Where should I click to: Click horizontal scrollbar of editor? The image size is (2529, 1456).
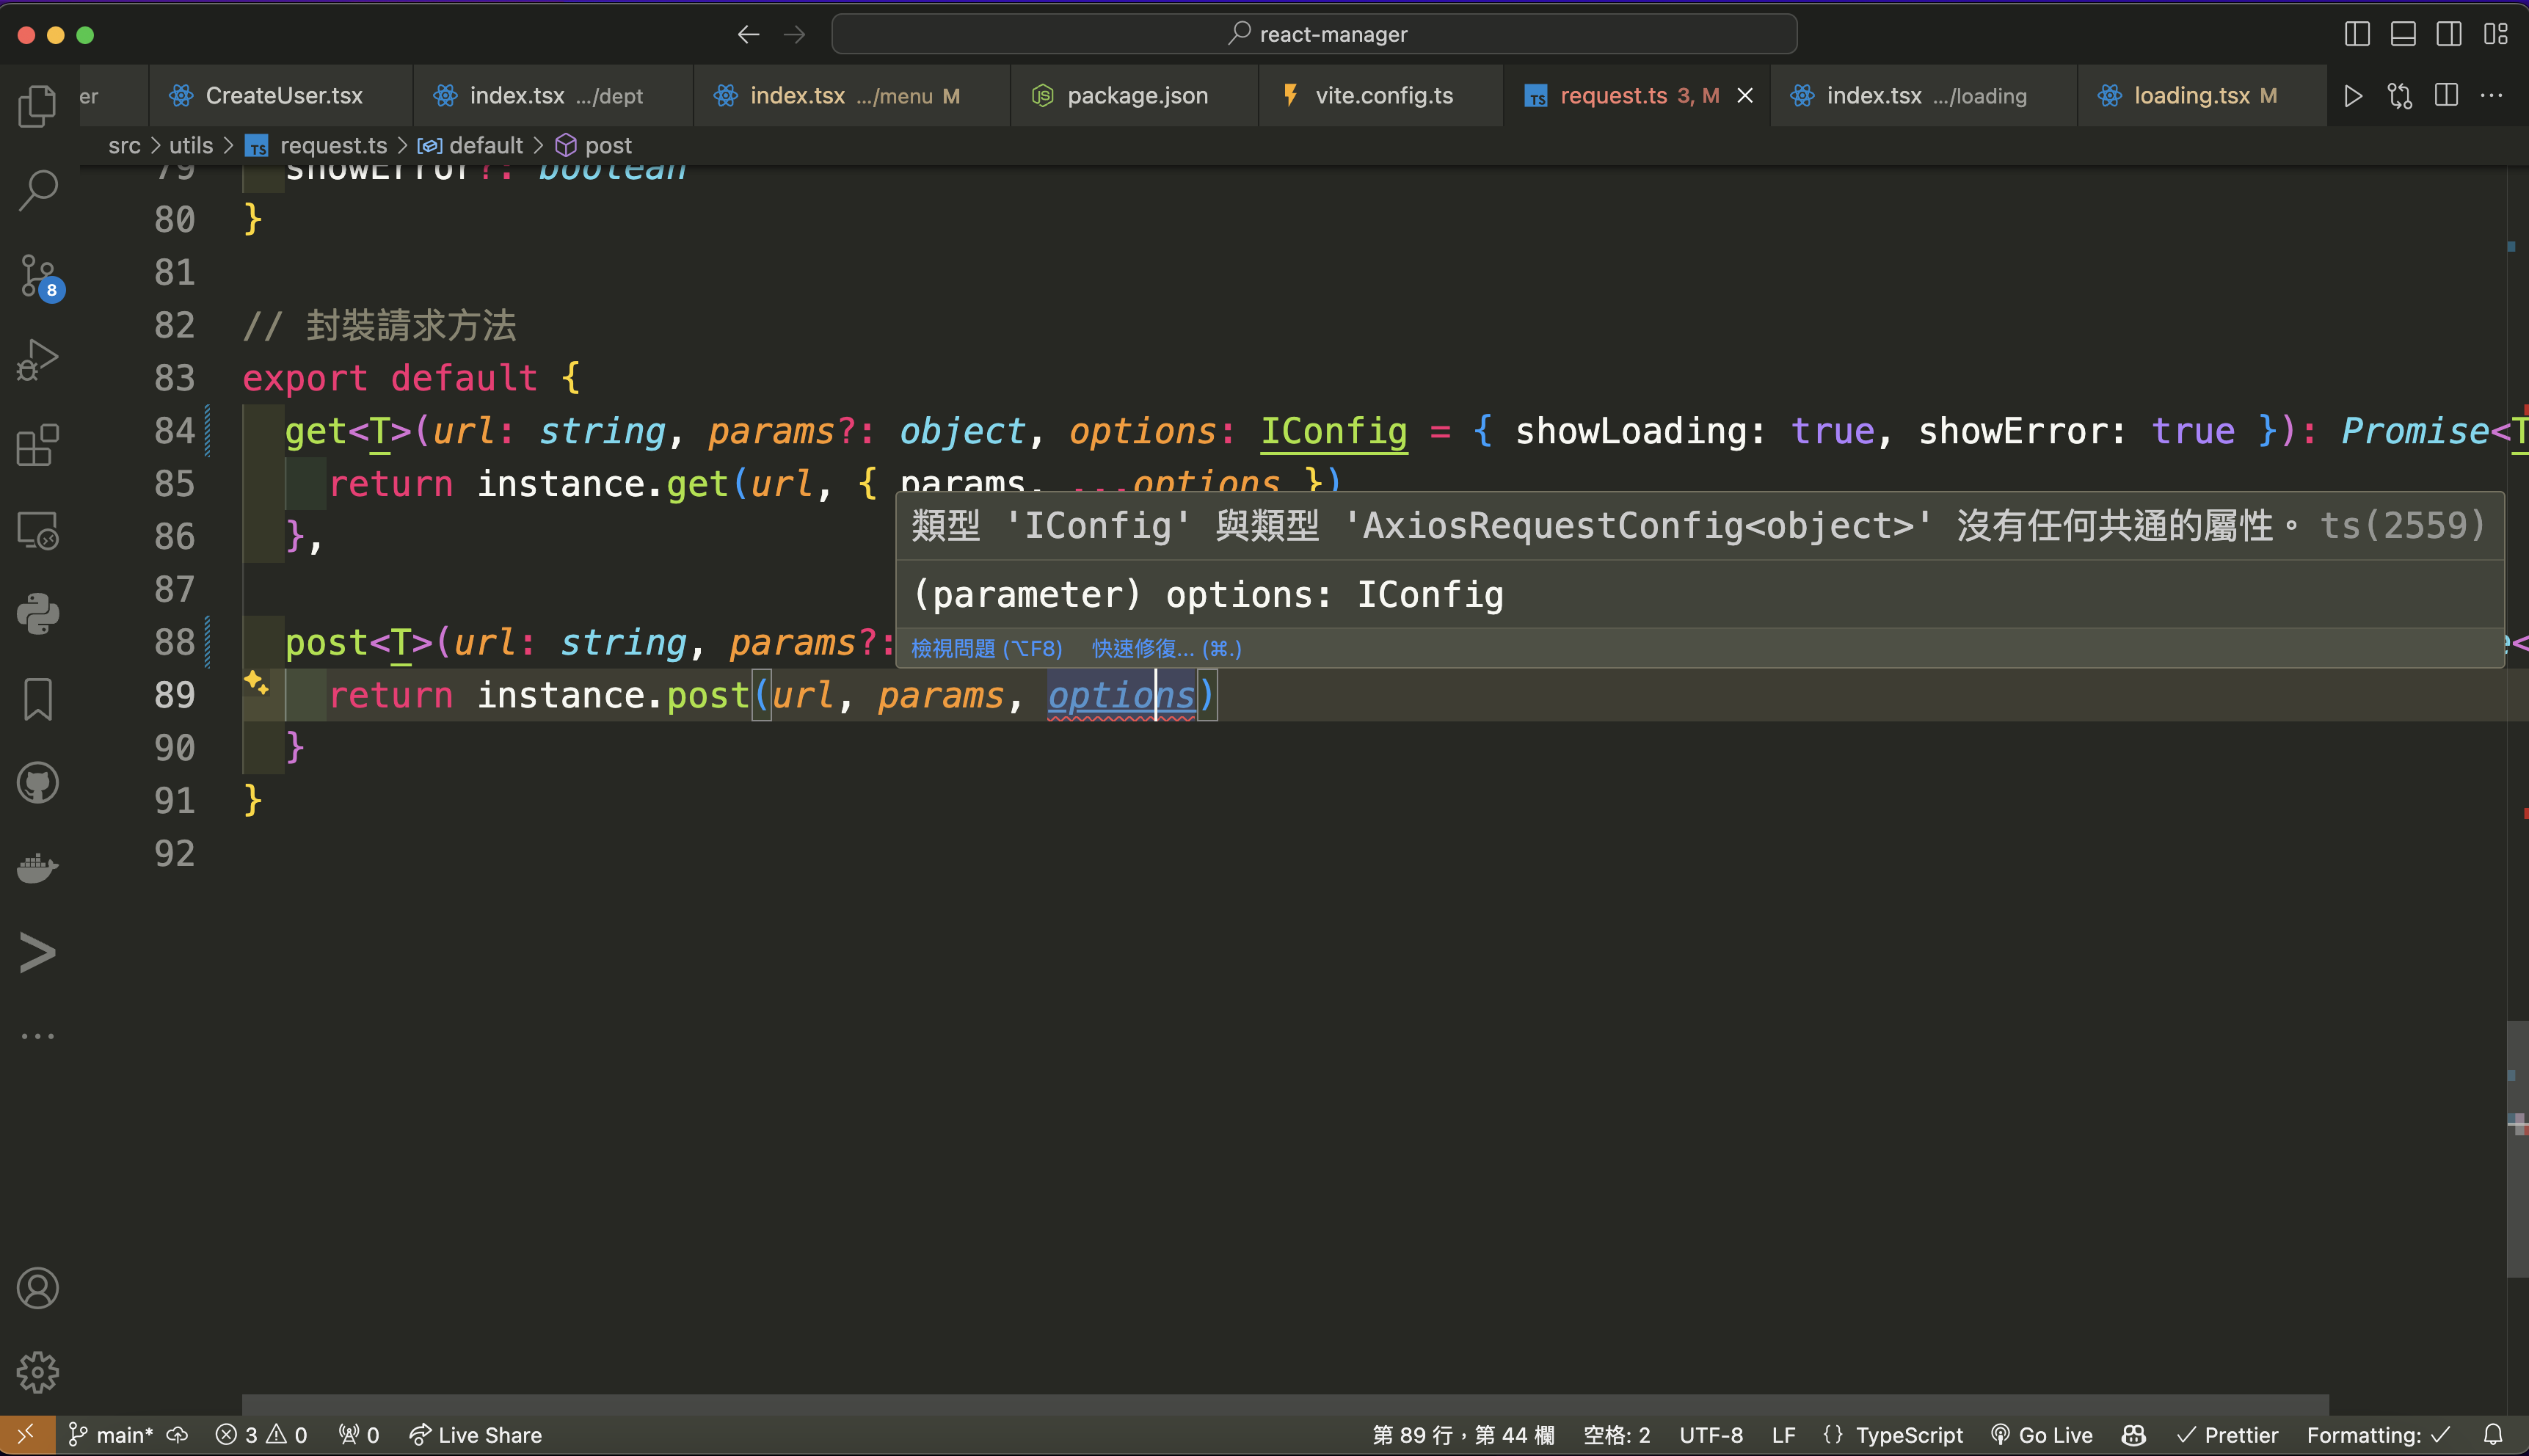[x=1285, y=1404]
